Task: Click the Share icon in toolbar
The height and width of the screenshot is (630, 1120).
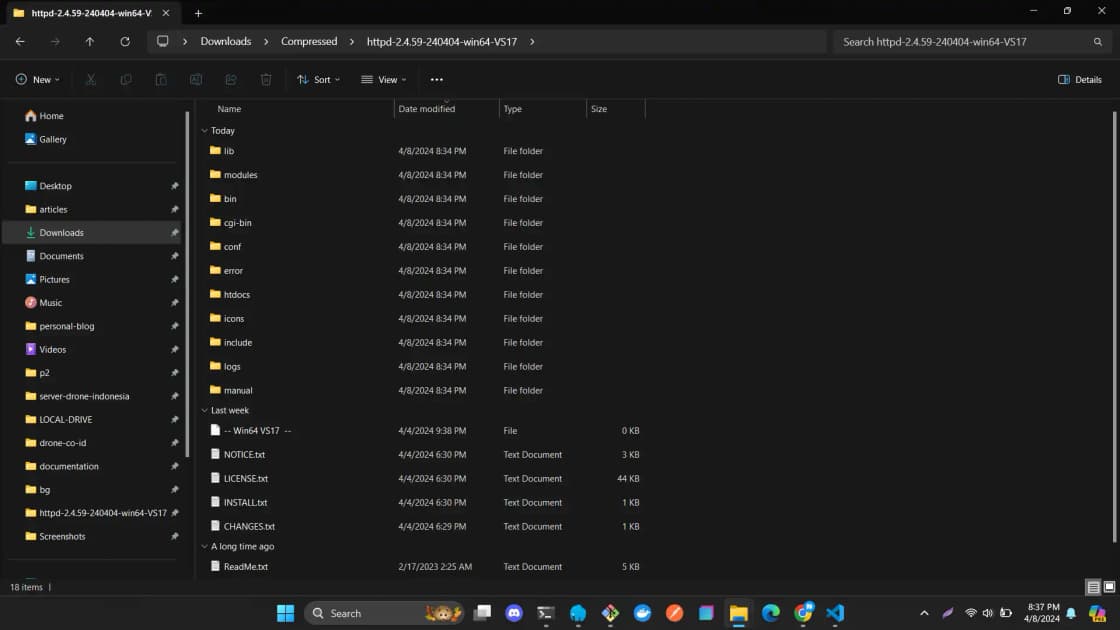Action: (231, 79)
